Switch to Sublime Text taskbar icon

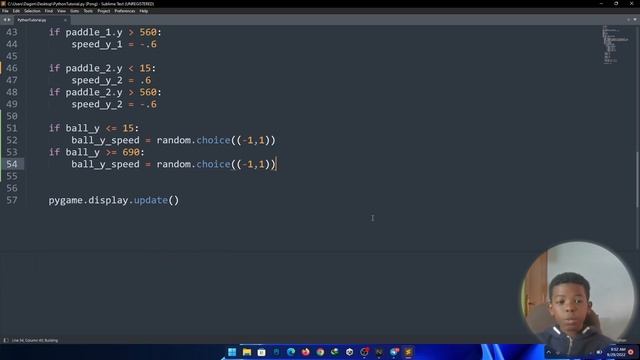(x=409, y=352)
